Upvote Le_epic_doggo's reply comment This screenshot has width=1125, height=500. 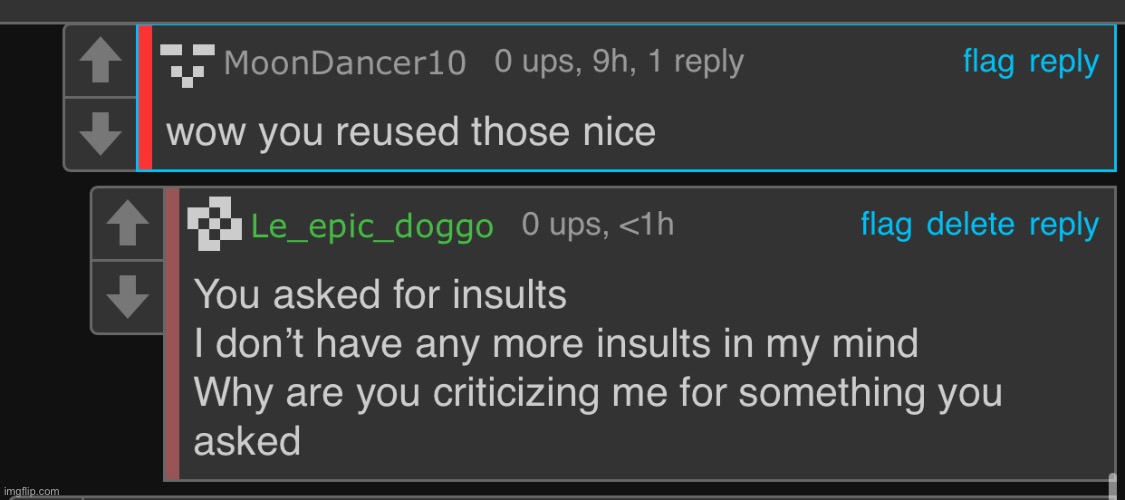tap(127, 225)
